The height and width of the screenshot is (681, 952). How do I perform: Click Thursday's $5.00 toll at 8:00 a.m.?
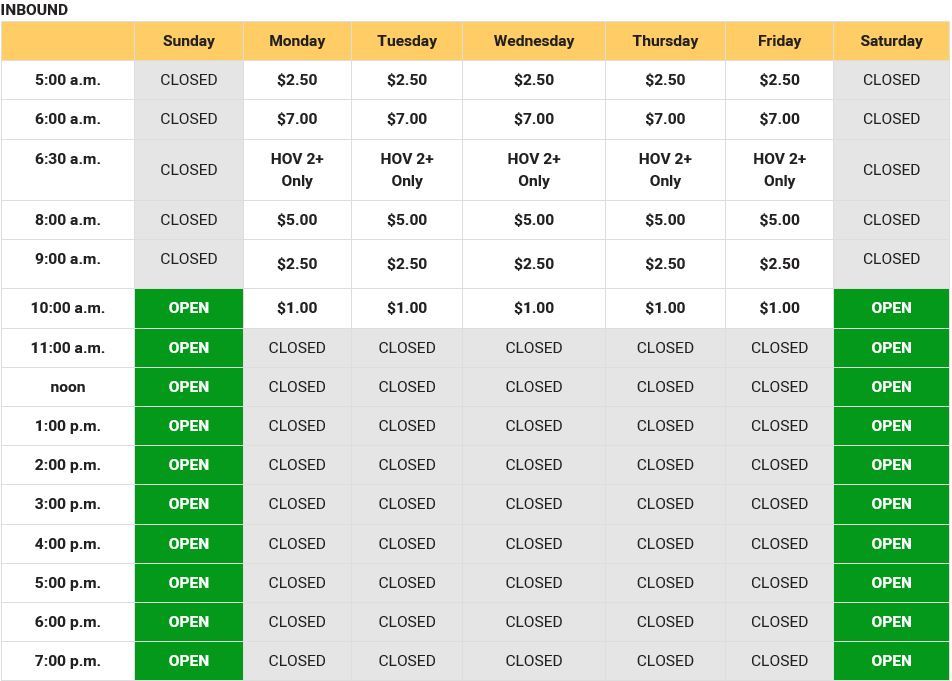pos(665,220)
